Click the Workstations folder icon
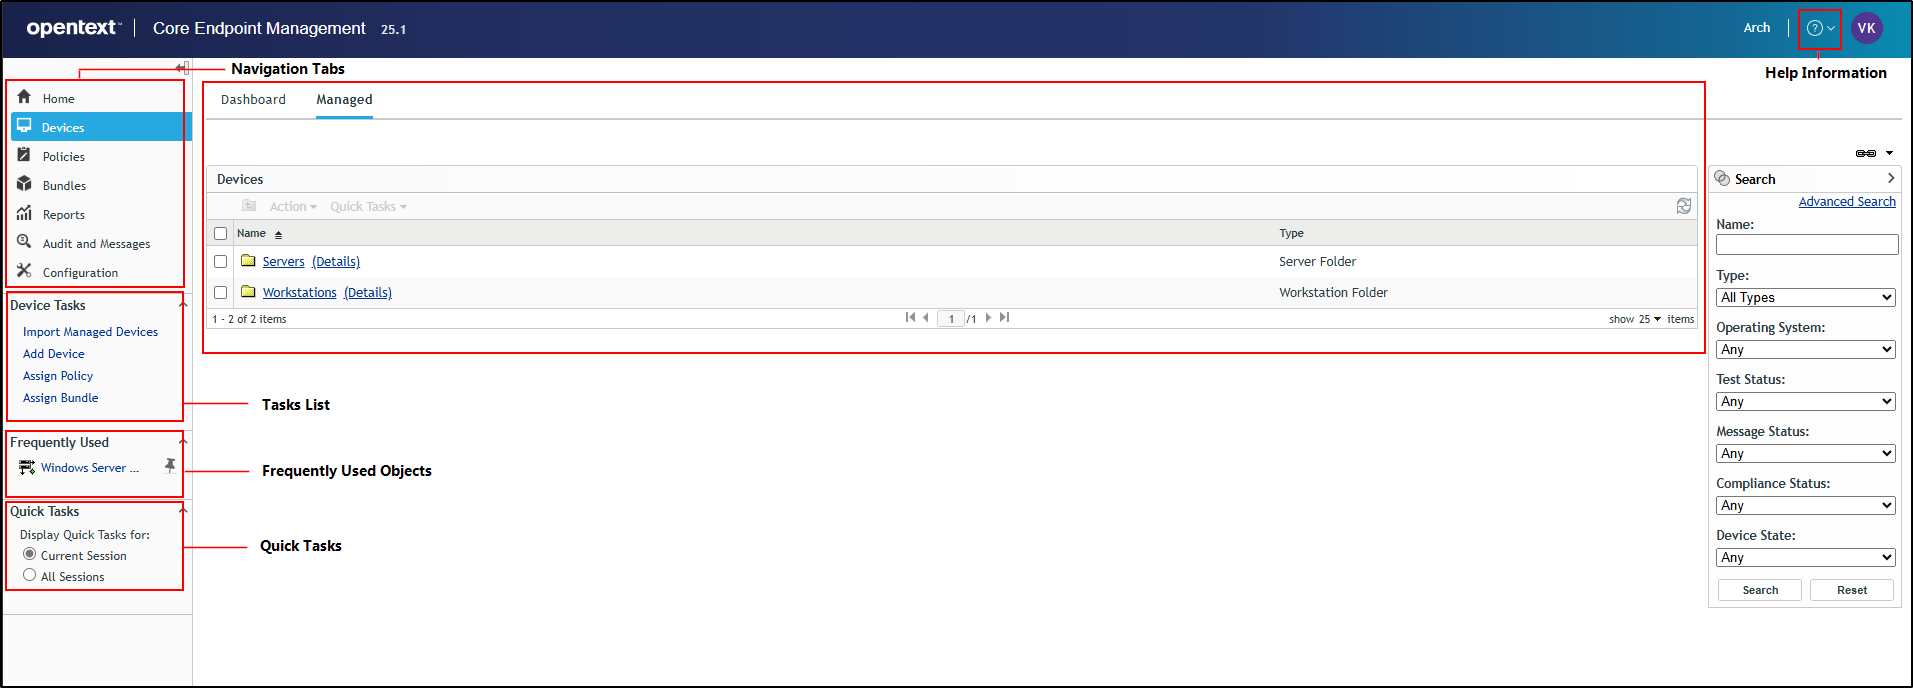Image resolution: width=1913 pixels, height=688 pixels. [248, 291]
